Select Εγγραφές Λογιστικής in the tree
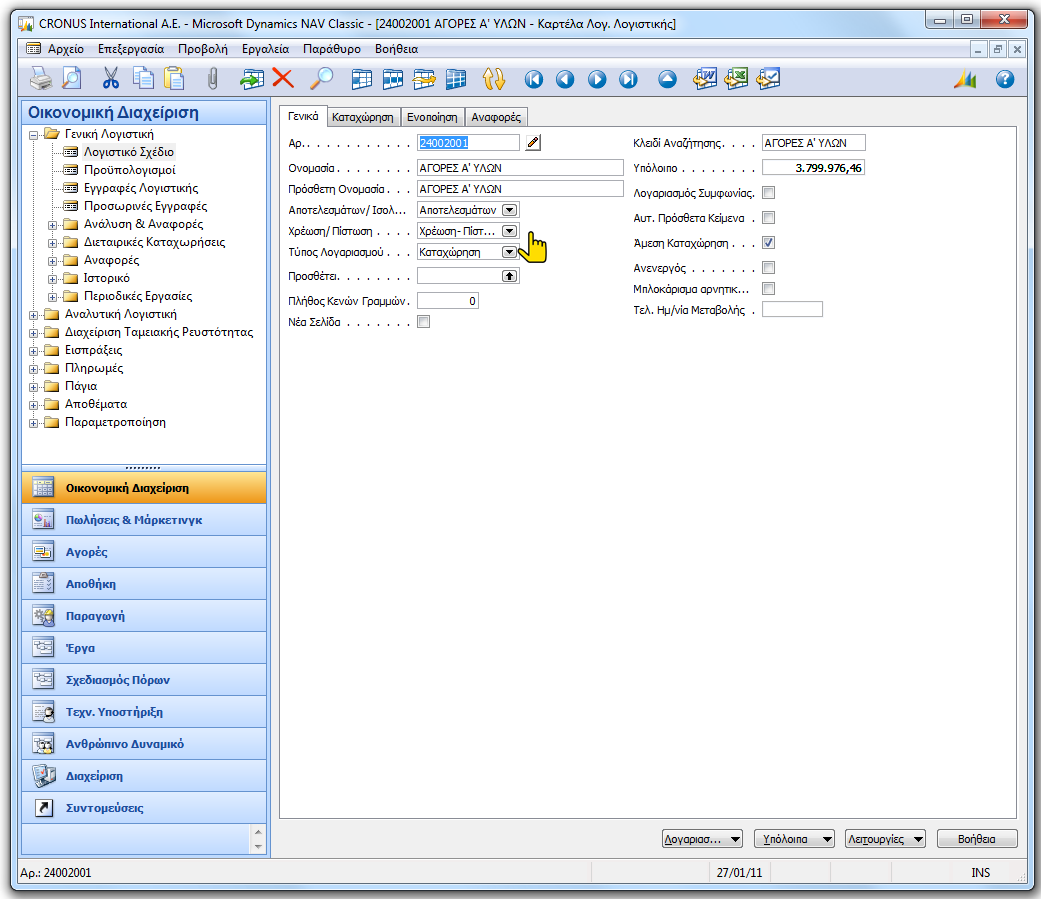The image size is (1041, 899). pos(141,189)
